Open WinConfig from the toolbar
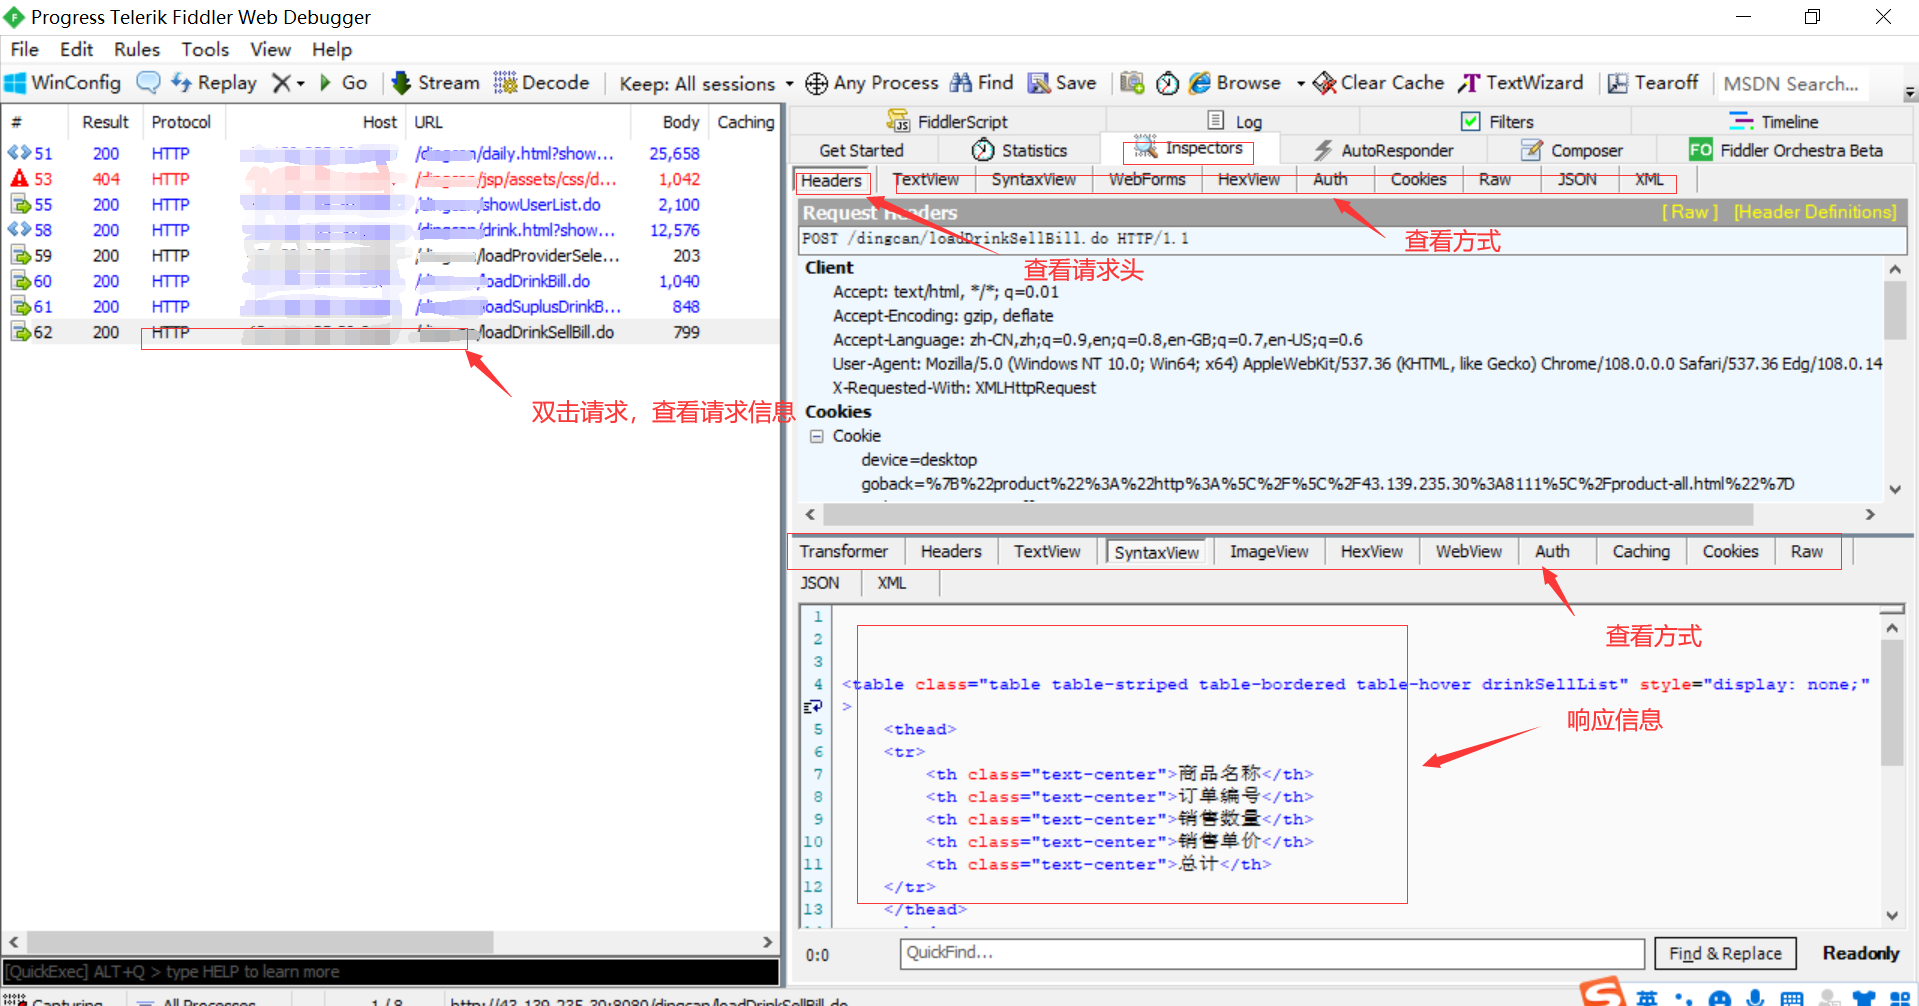1919x1006 pixels. [63, 83]
